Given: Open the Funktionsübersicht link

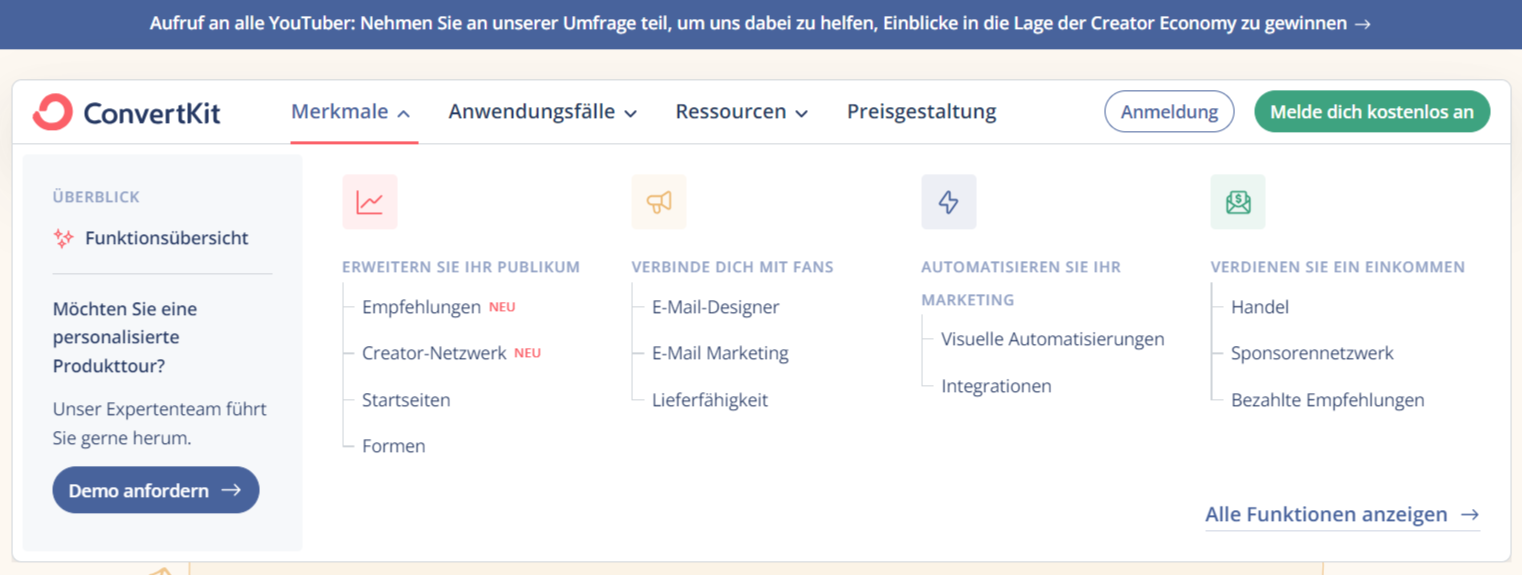Looking at the screenshot, I should point(151,238).
